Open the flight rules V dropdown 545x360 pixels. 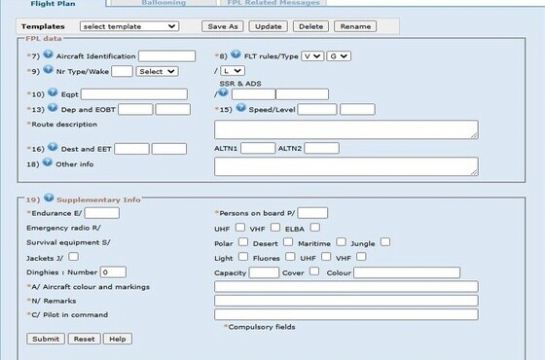(312, 56)
